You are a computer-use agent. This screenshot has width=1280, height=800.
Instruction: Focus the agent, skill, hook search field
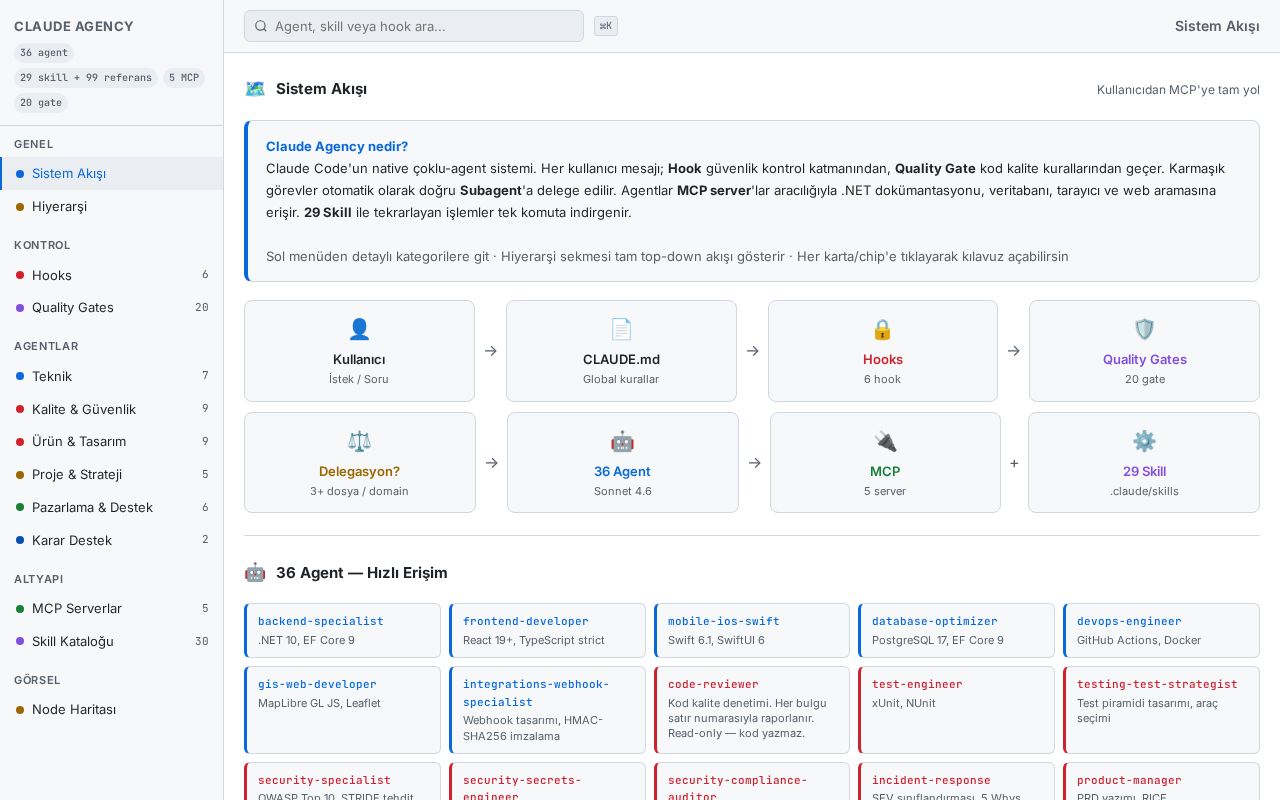coord(414,26)
